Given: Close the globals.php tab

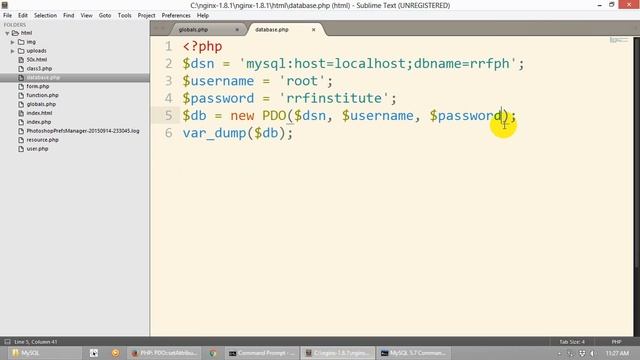Looking at the screenshot, I should (x=237, y=30).
